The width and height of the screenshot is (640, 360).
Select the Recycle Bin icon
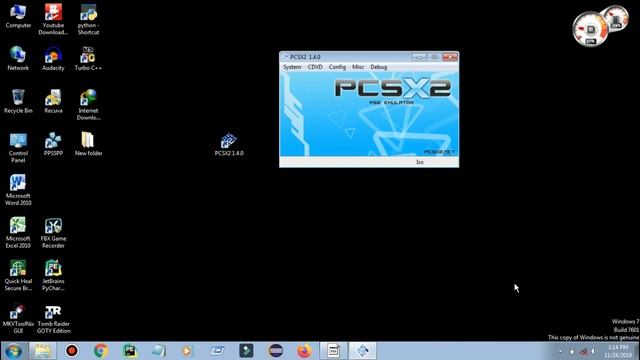(18, 102)
